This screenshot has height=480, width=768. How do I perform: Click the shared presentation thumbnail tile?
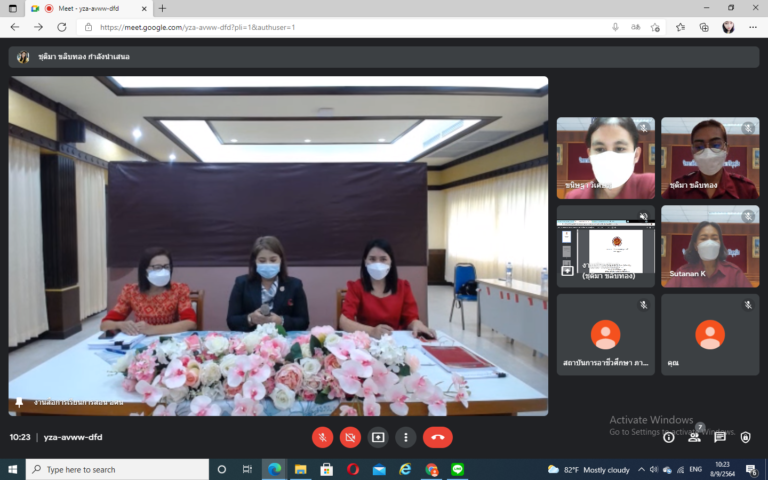(x=606, y=246)
